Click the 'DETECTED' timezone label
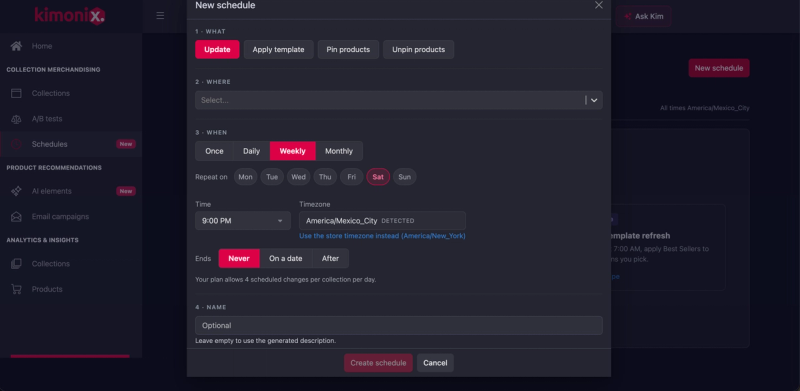 click(398, 221)
